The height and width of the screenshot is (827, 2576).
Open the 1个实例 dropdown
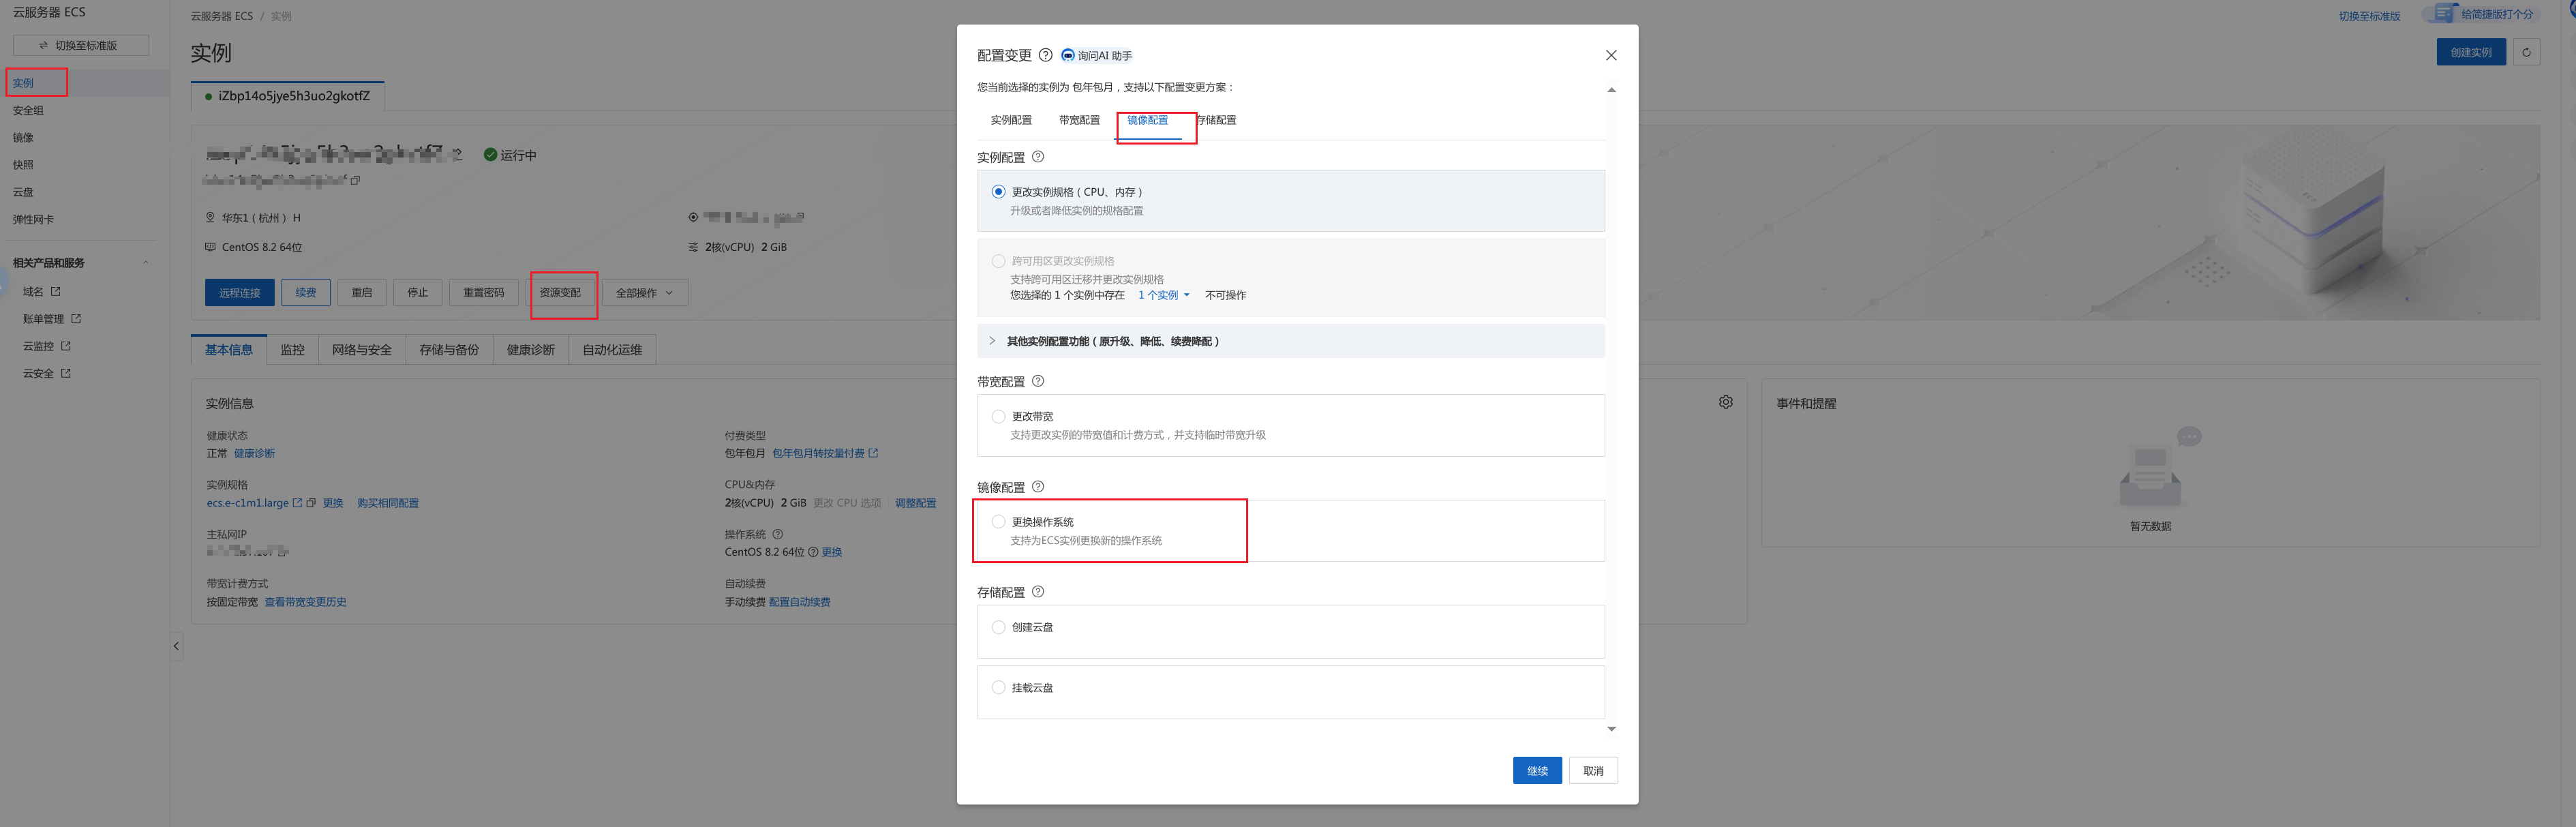tap(1164, 295)
